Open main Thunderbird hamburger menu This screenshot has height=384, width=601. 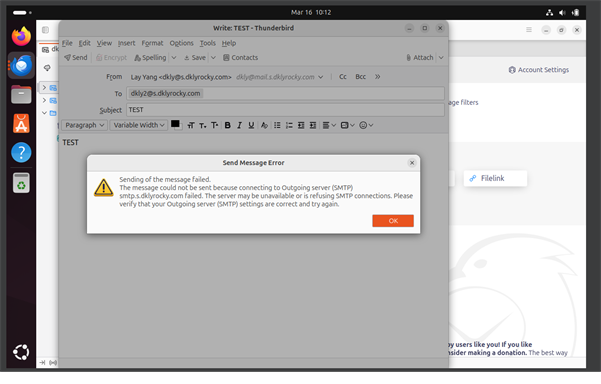coord(529,30)
